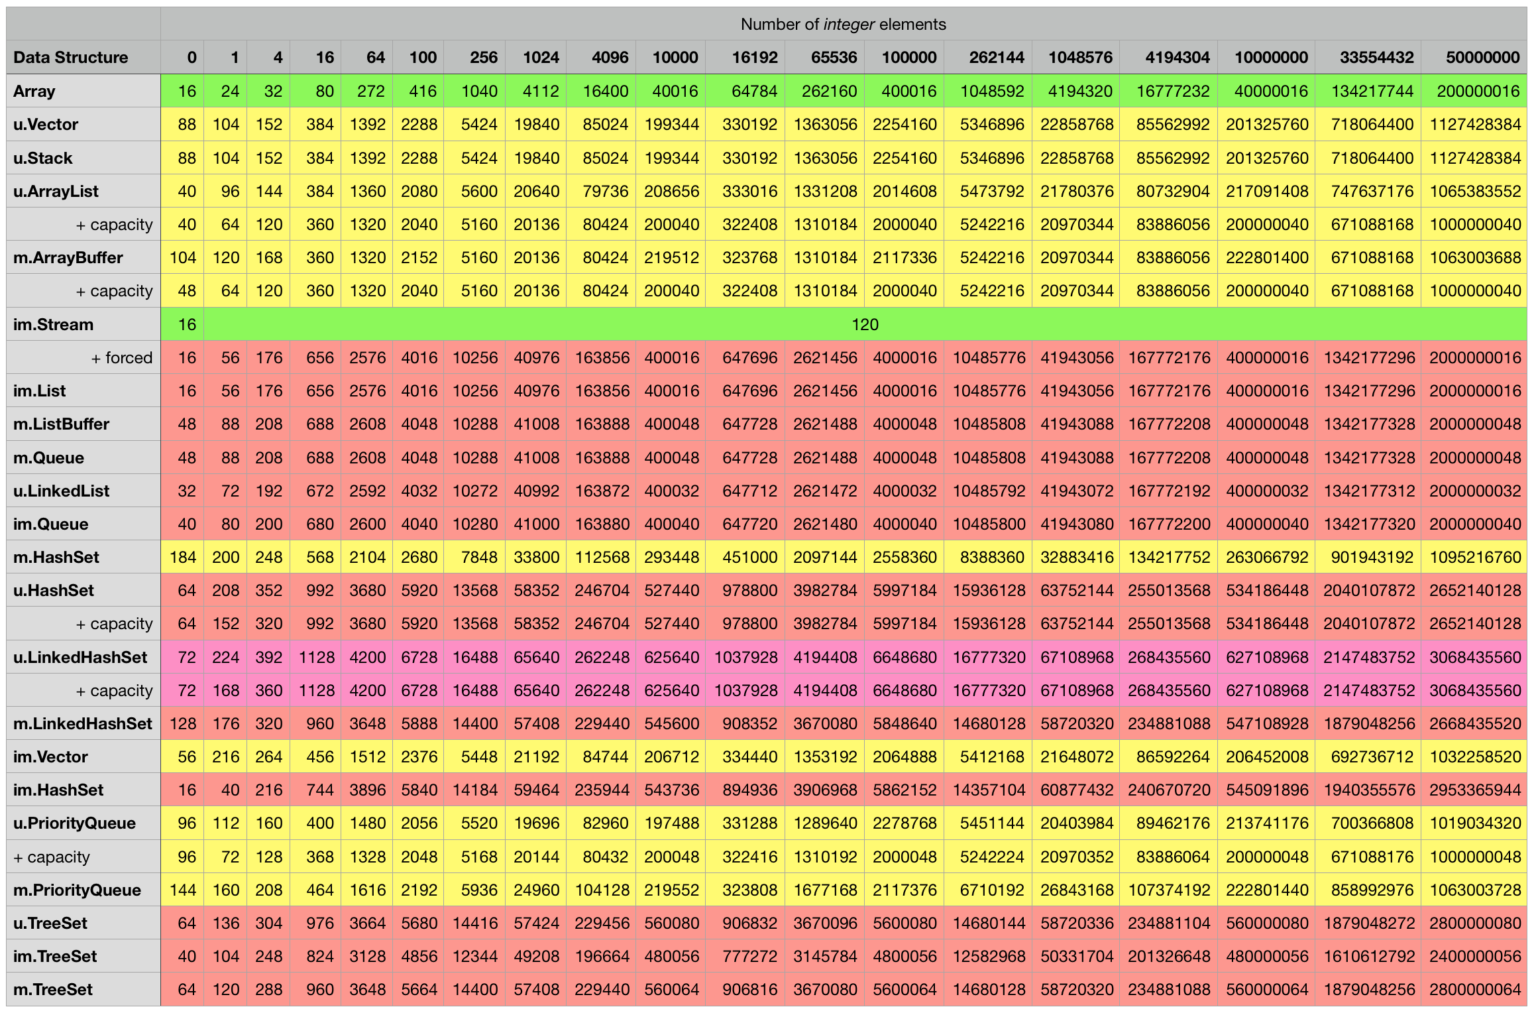
Task: Select the 1024 column header
Action: point(540,57)
